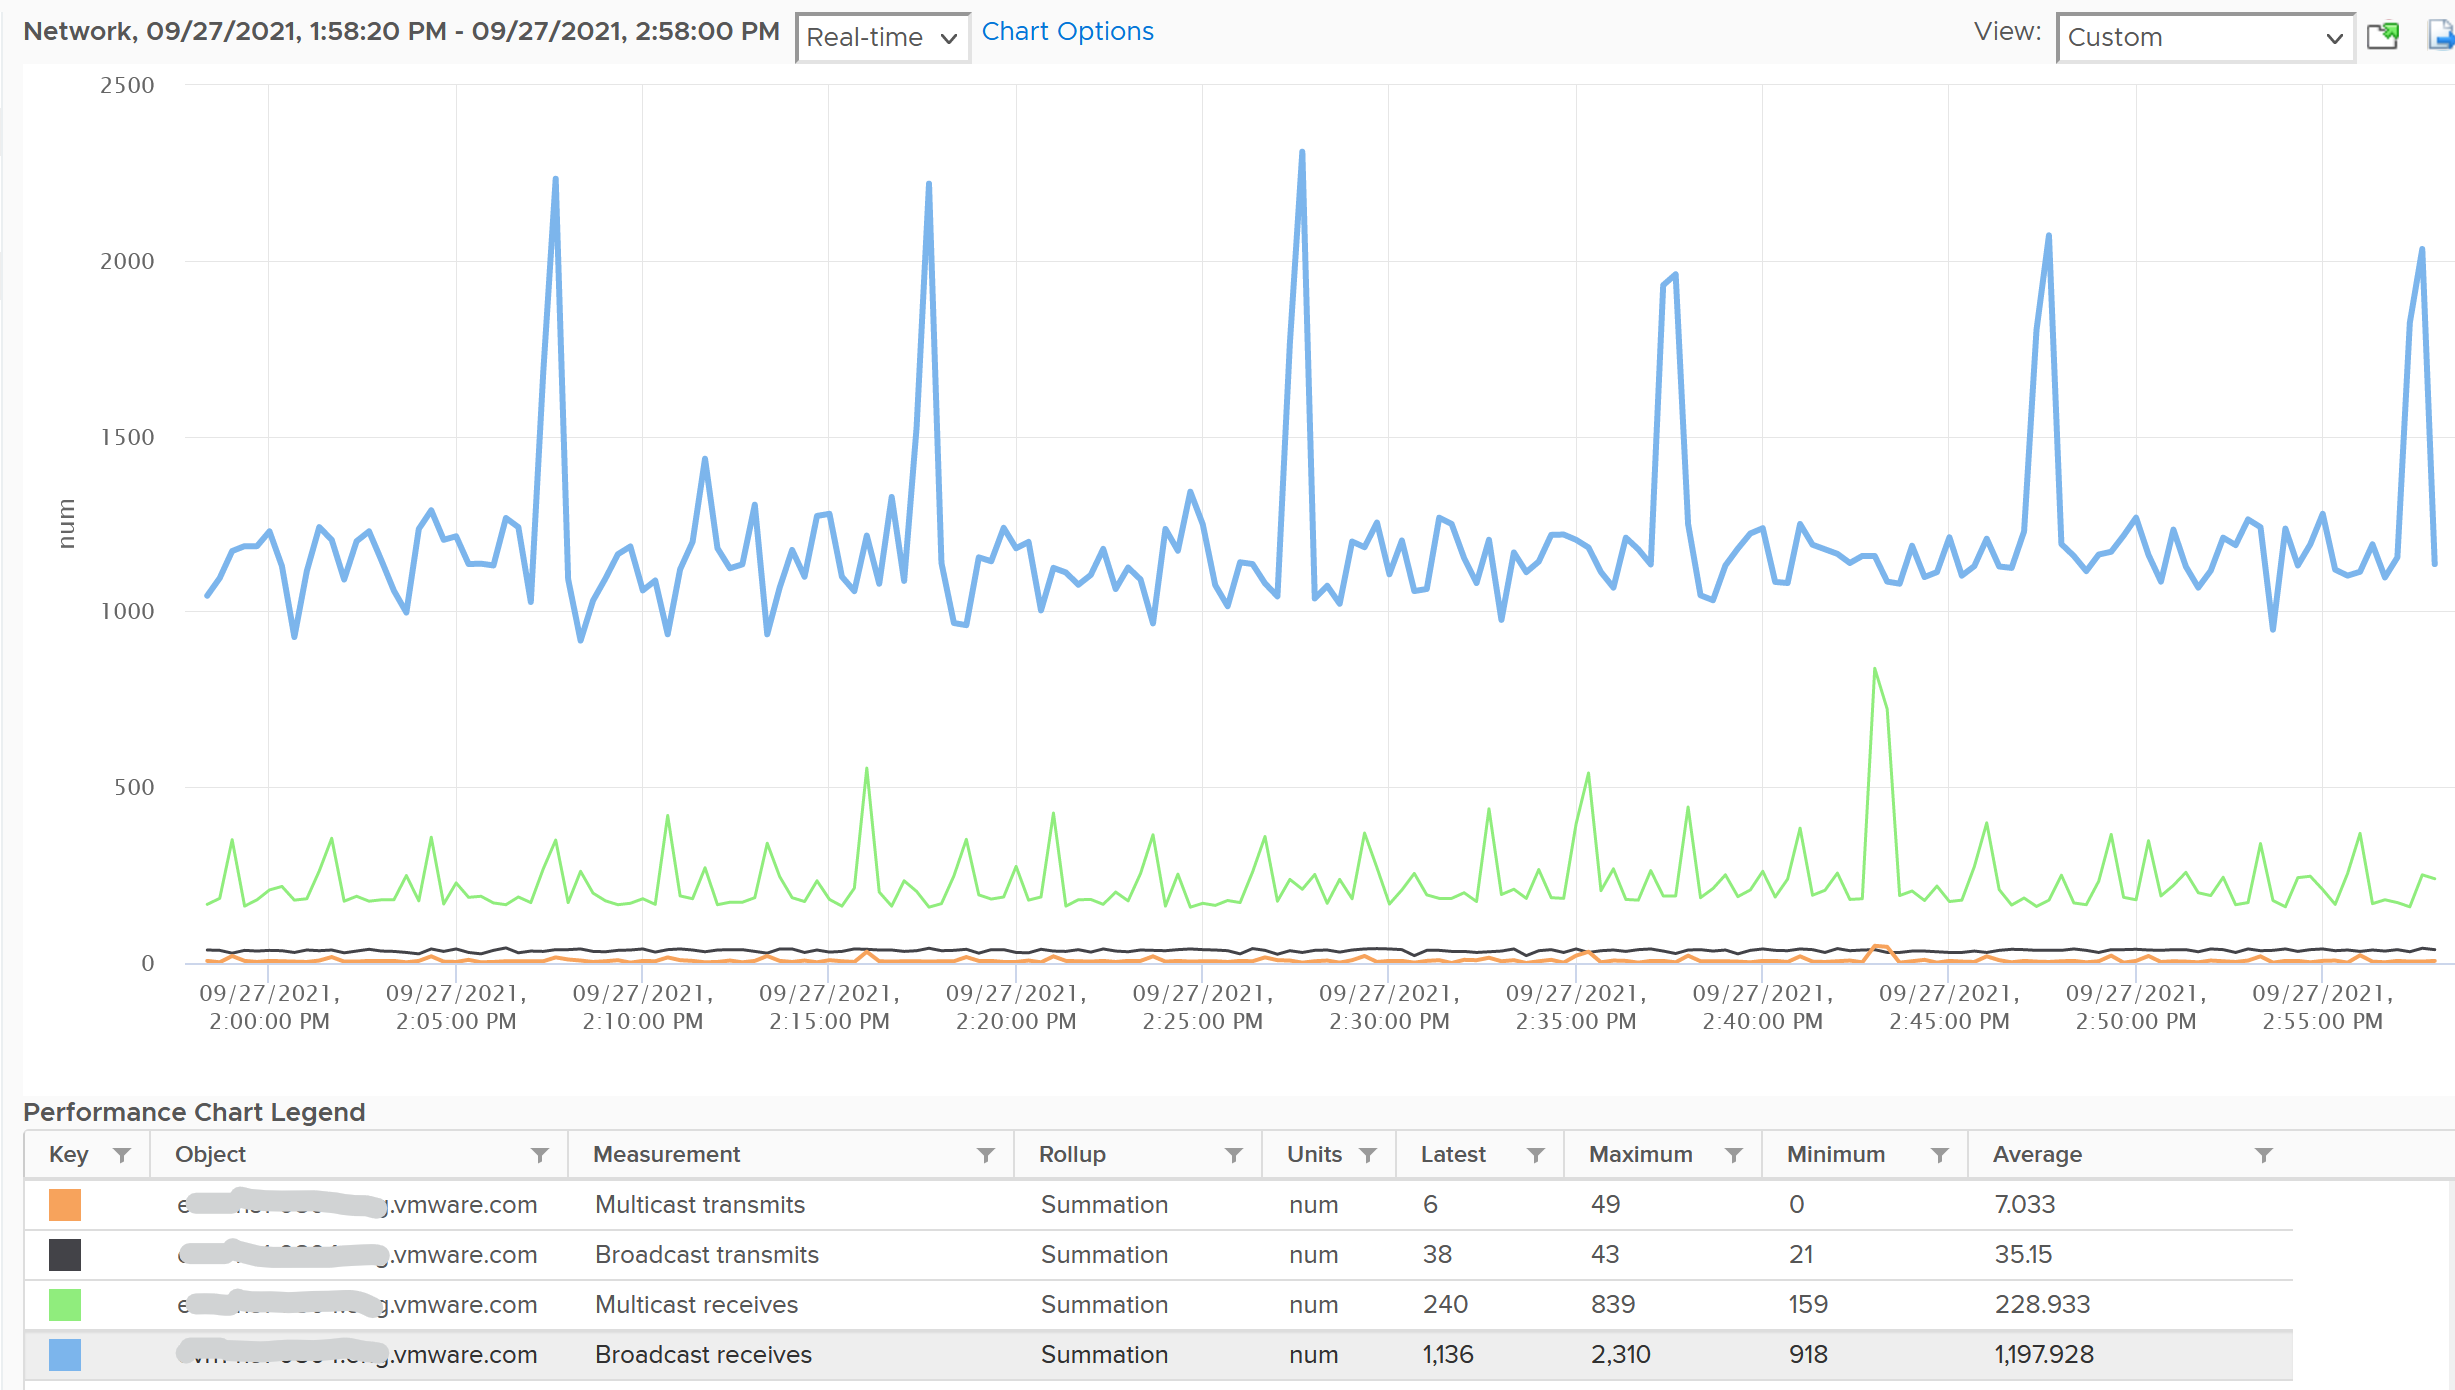Viewport: 2455px width, 1390px height.
Task: Sort by the Measurement column header
Action: [666, 1154]
